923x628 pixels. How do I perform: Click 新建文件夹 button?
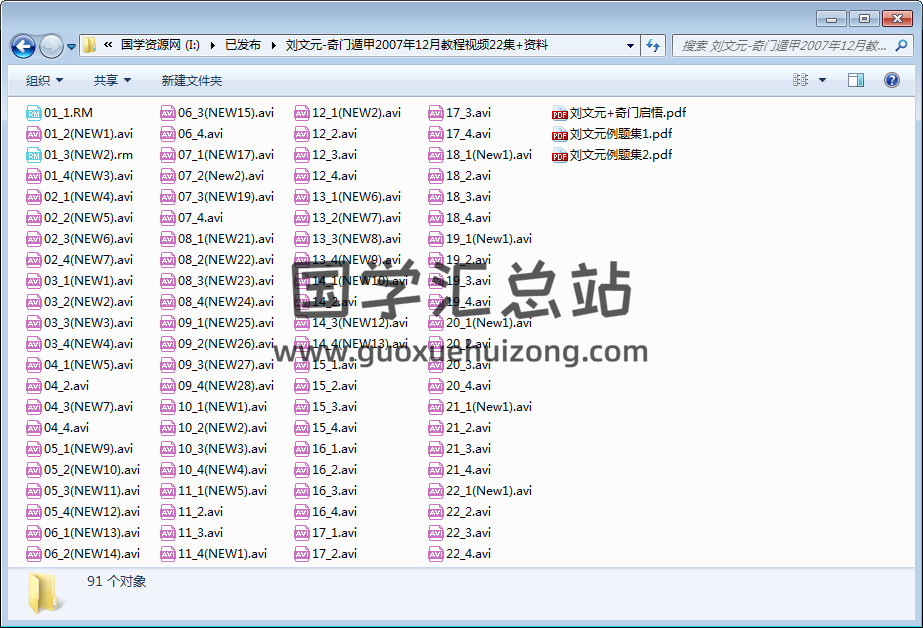click(192, 80)
